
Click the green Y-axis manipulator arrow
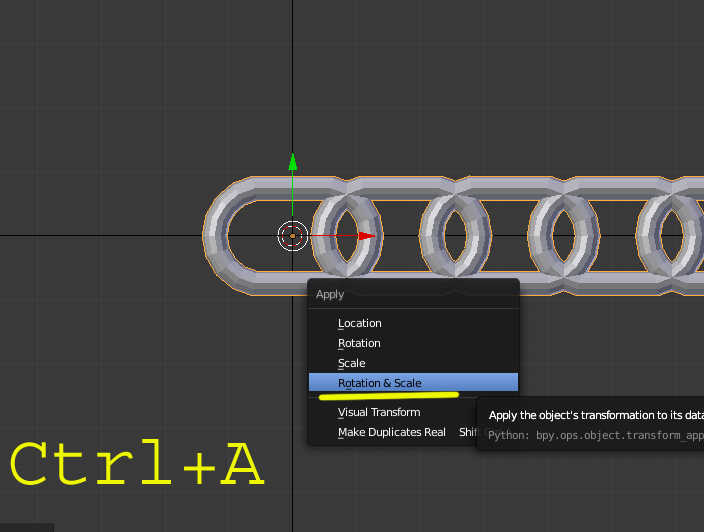293,162
